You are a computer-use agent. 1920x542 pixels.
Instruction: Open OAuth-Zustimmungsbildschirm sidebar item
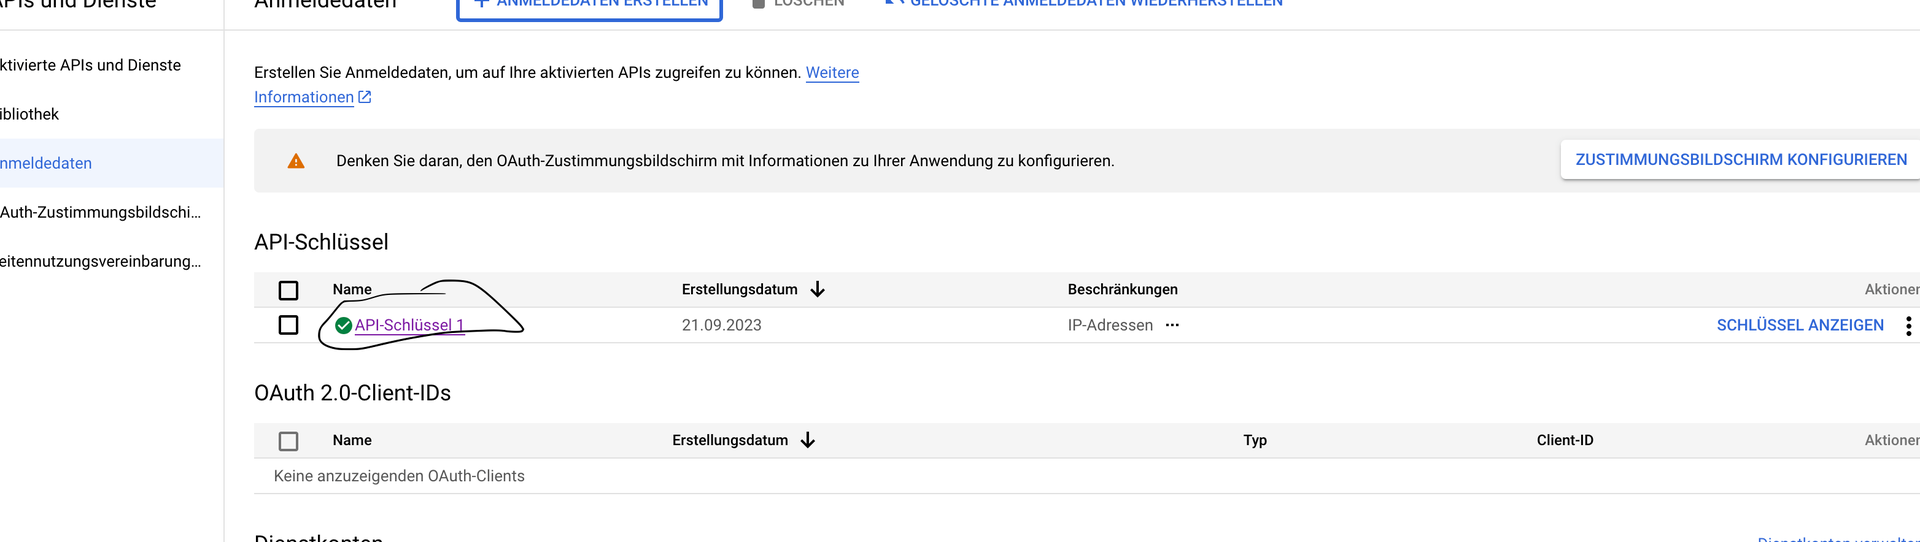coord(100,212)
